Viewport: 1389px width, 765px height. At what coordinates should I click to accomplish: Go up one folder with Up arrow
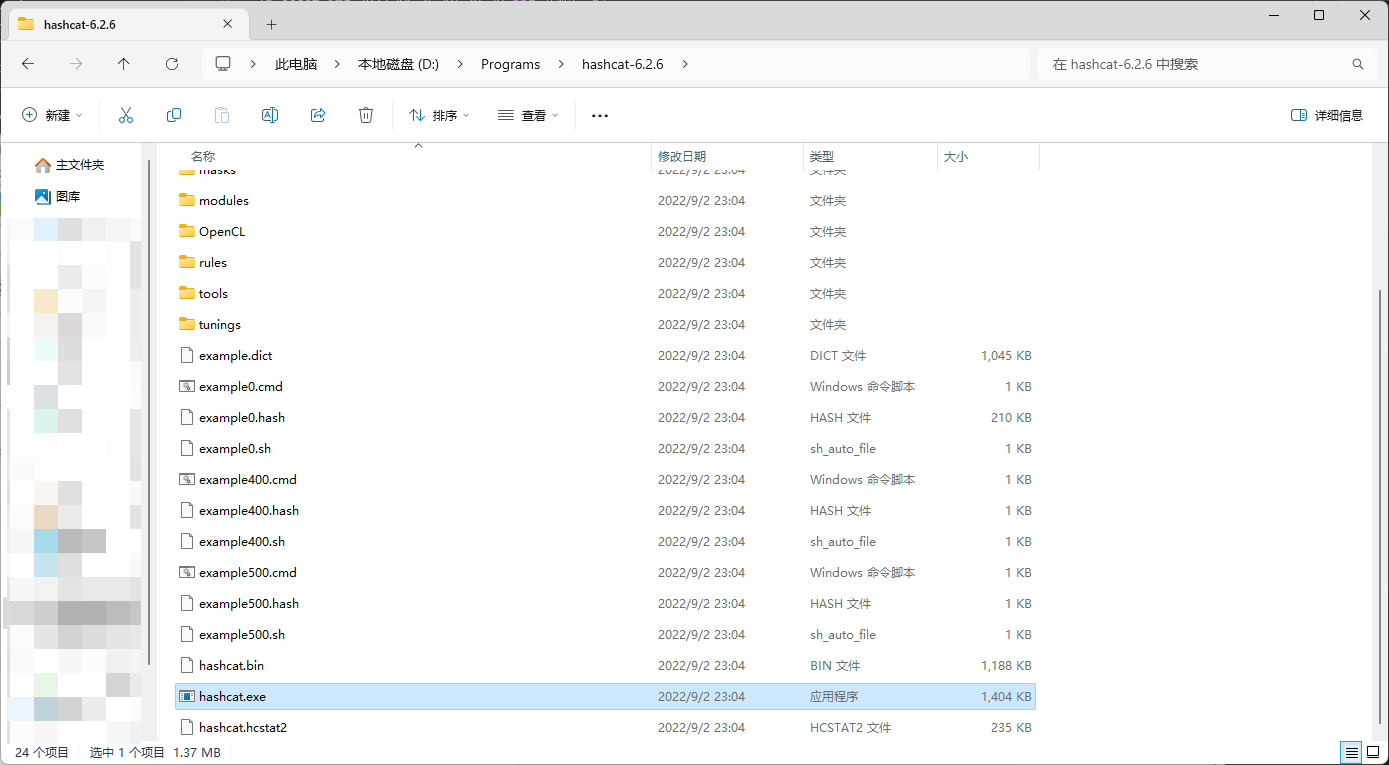[x=124, y=64]
